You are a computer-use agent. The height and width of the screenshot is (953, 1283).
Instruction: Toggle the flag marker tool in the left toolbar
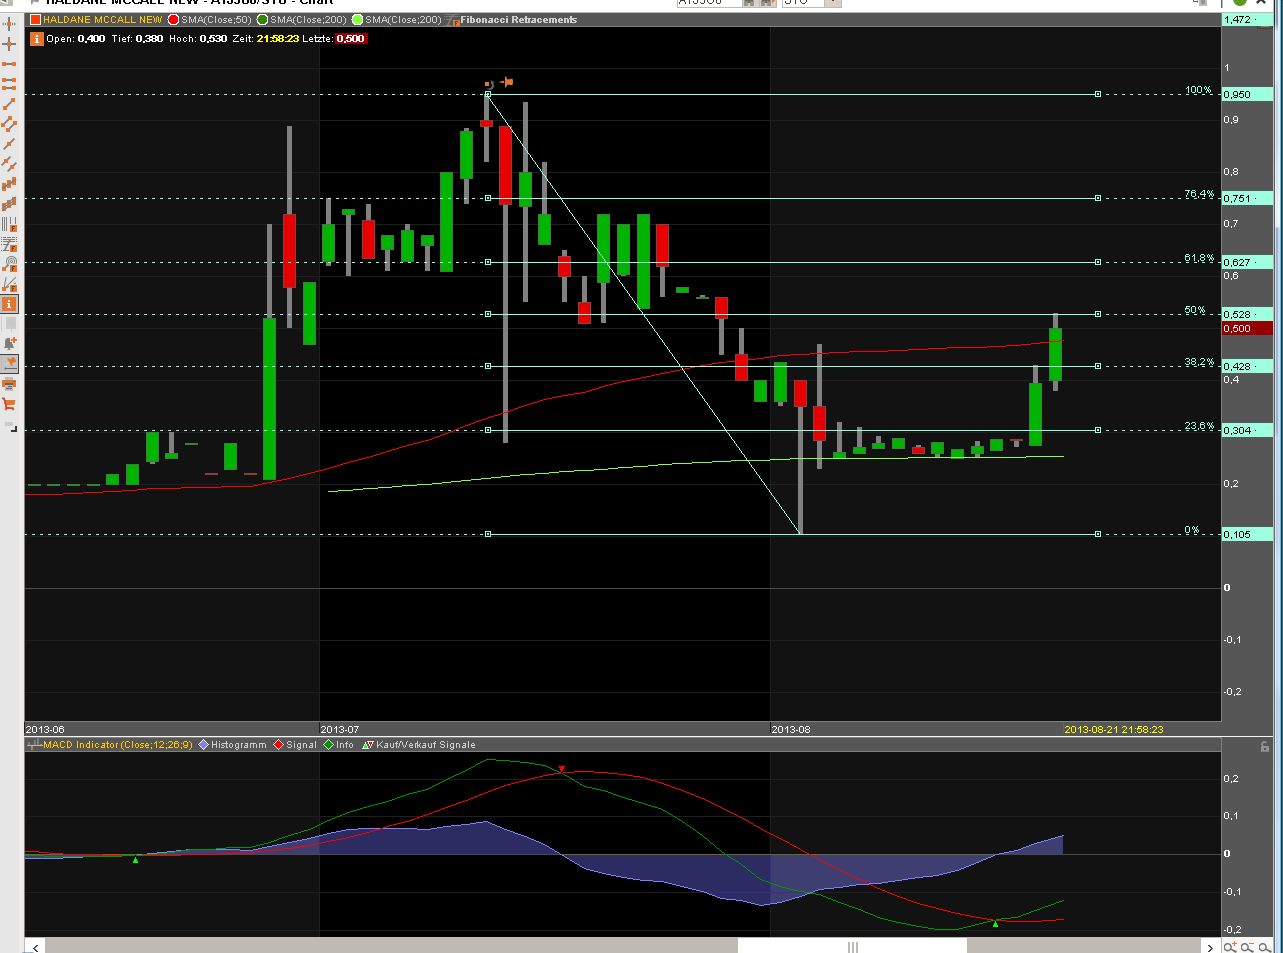pos(9,364)
